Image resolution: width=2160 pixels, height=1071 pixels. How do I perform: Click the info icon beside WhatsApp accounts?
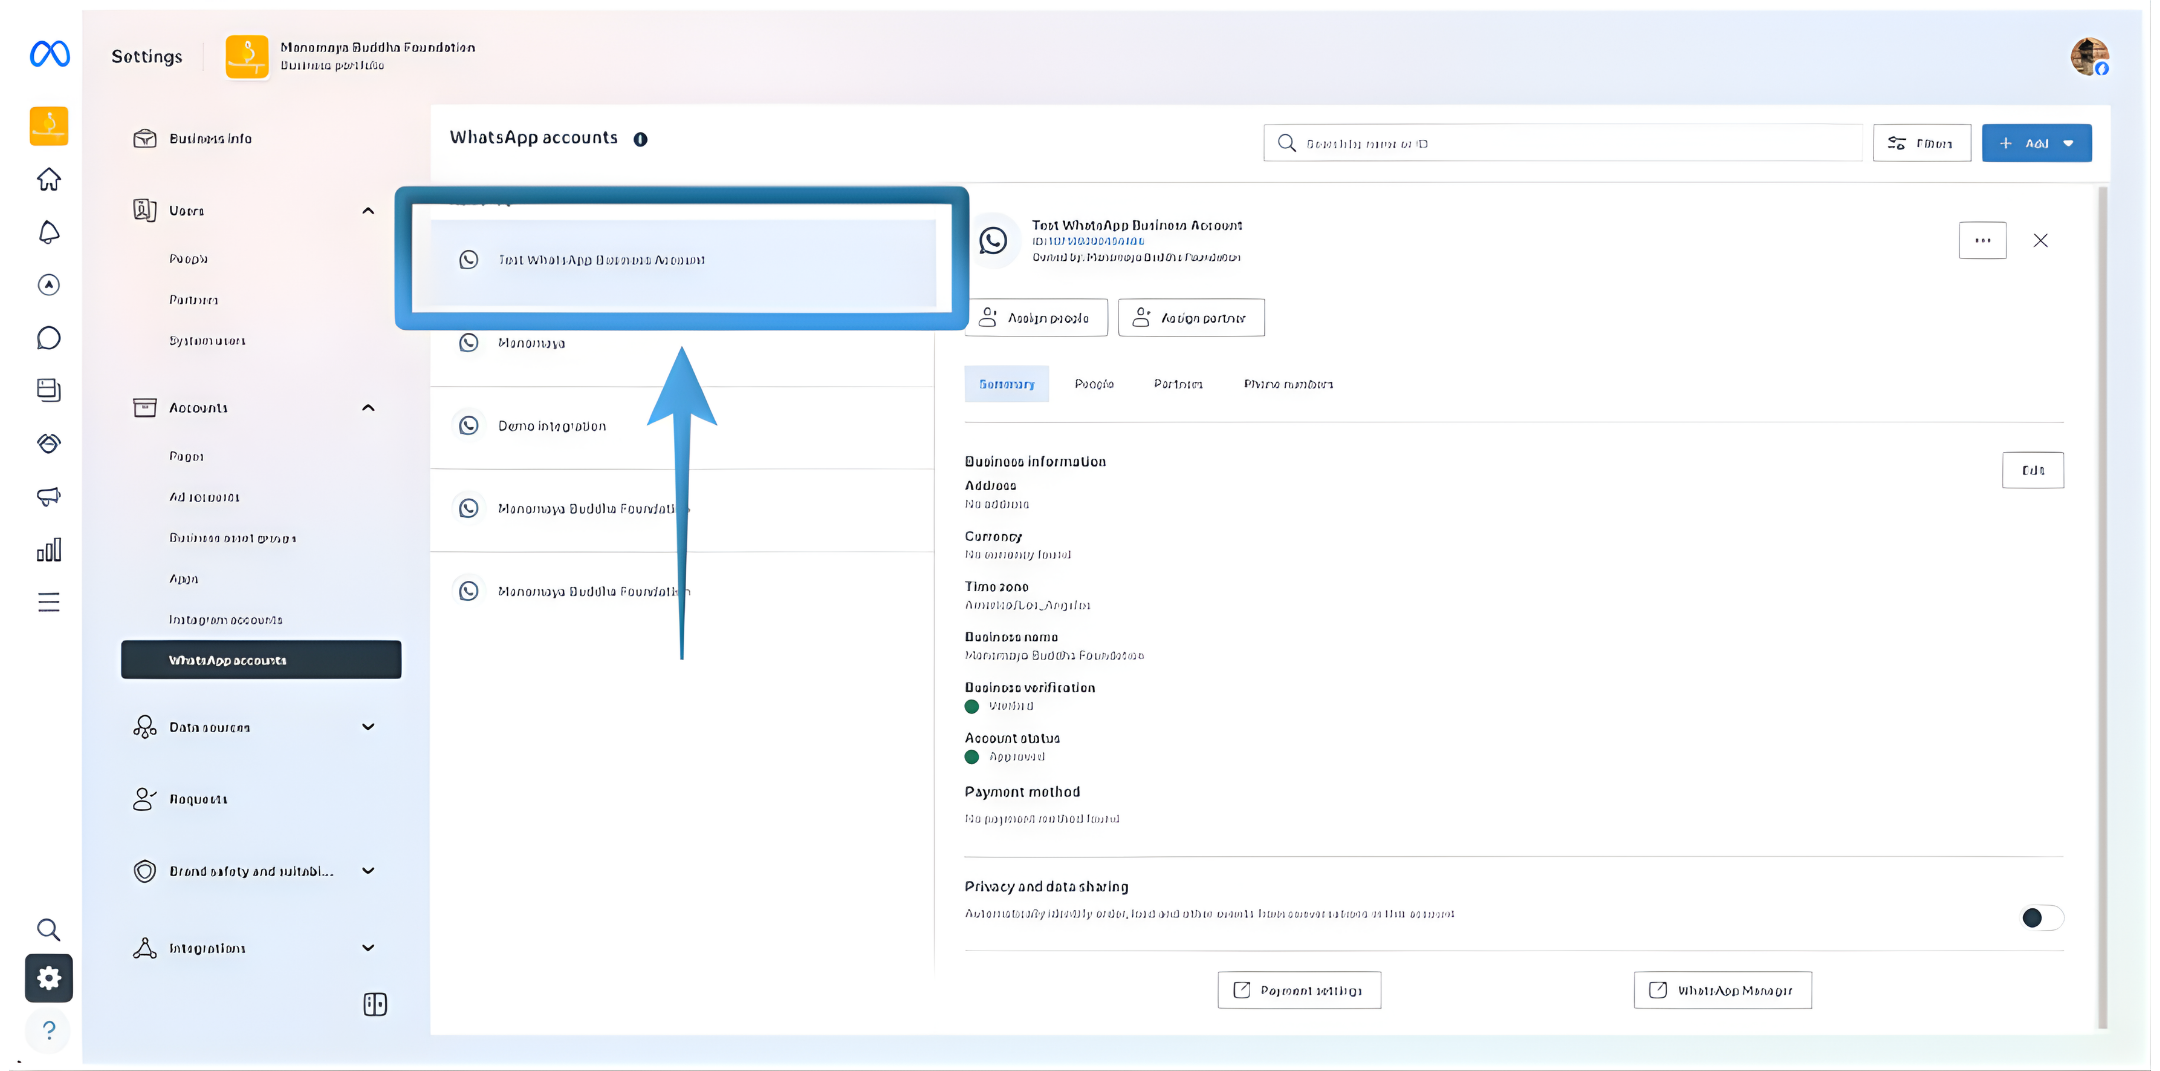click(640, 139)
